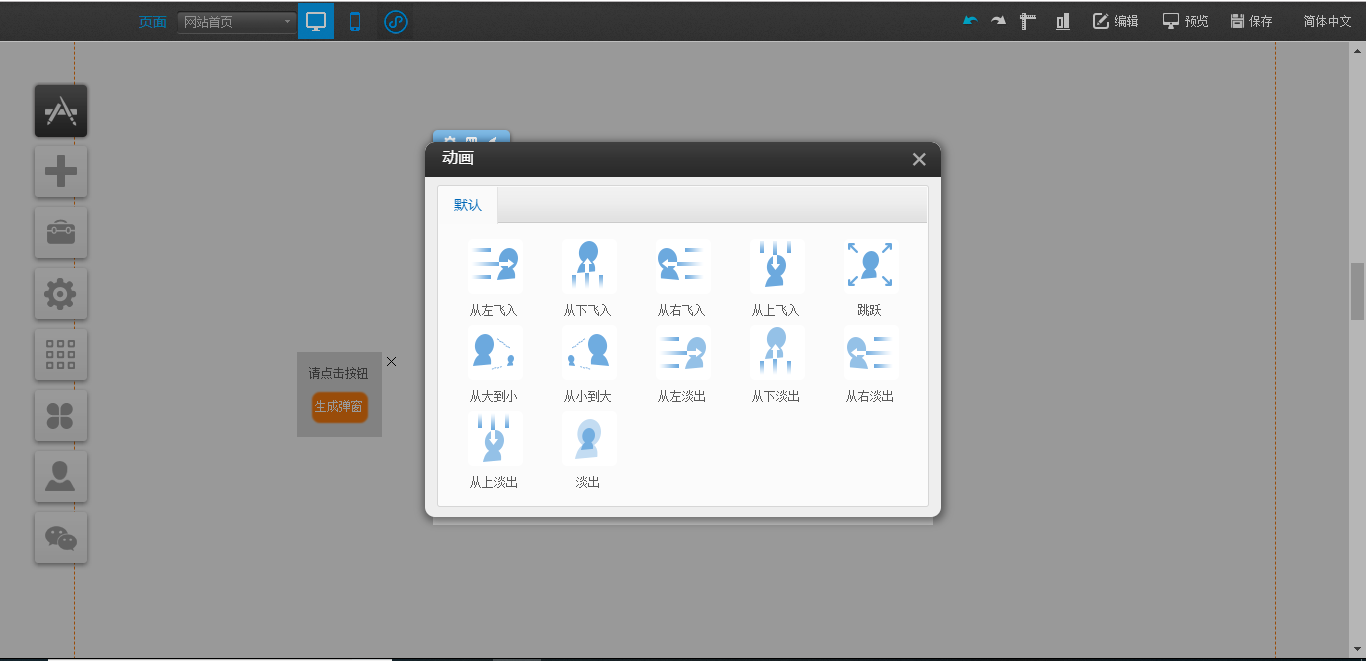Switch to desktop monitor view
1366x661 pixels.
(x=316, y=21)
